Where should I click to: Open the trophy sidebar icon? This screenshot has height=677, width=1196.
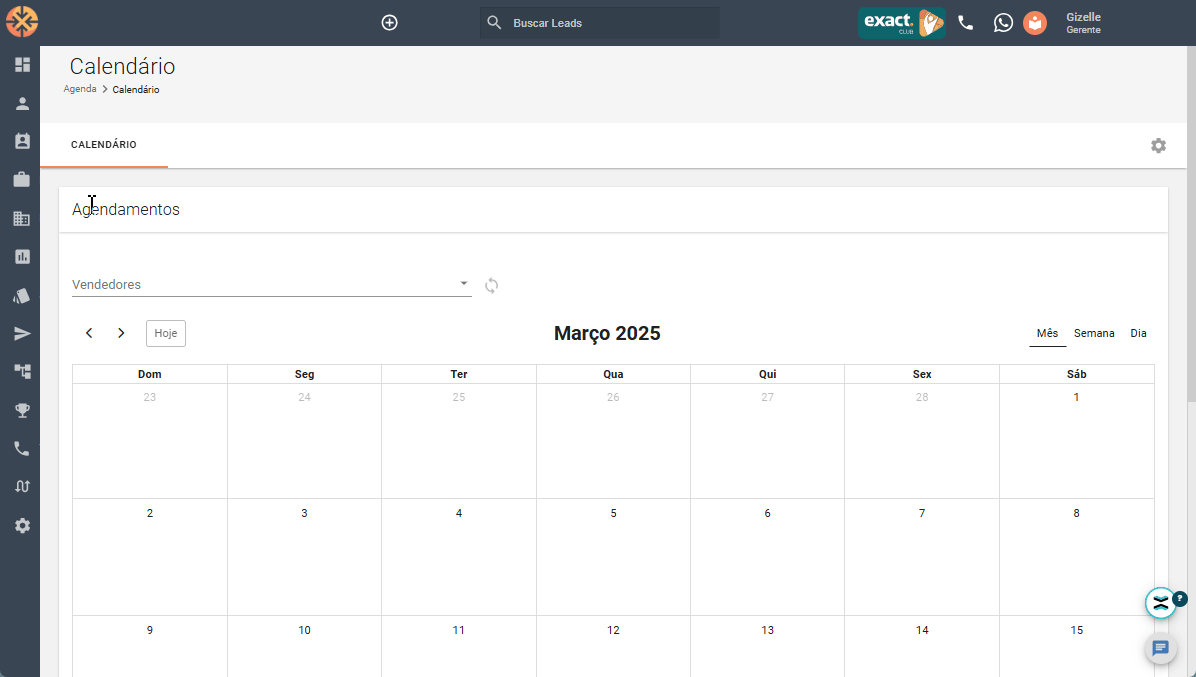click(x=22, y=410)
